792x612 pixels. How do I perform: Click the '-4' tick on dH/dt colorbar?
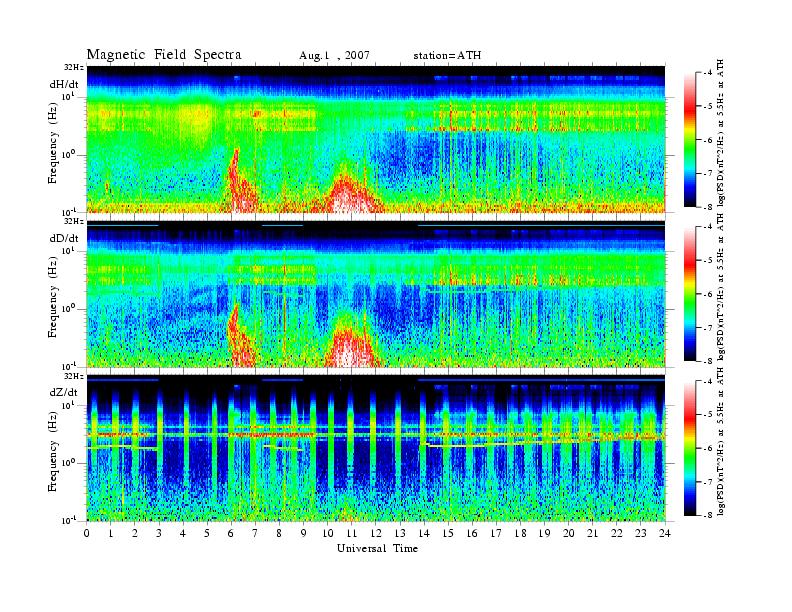709,73
